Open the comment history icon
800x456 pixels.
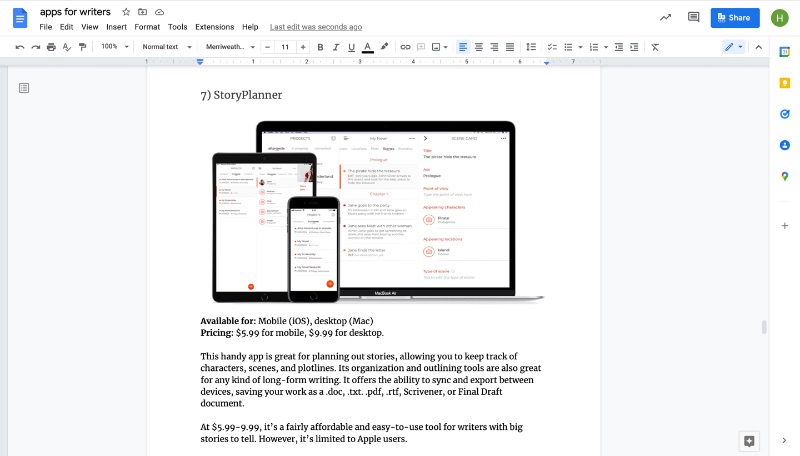[x=694, y=17]
